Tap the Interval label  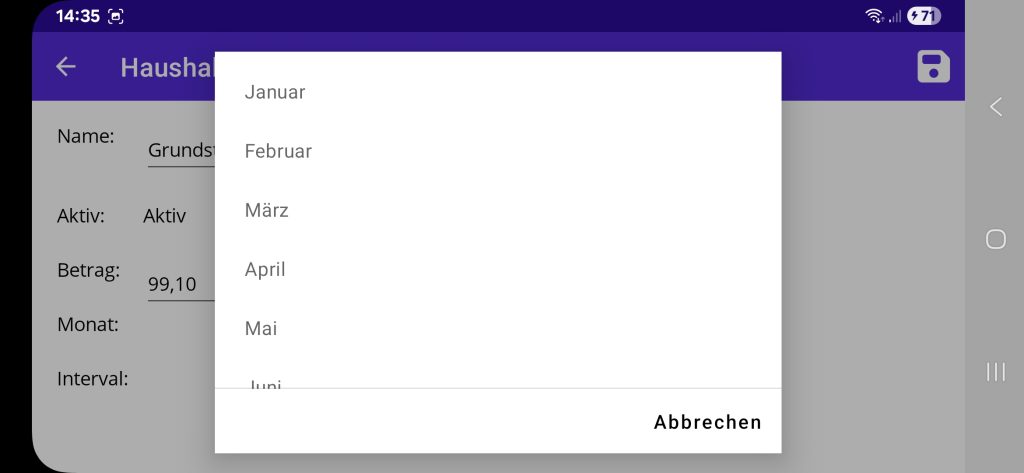pos(93,379)
